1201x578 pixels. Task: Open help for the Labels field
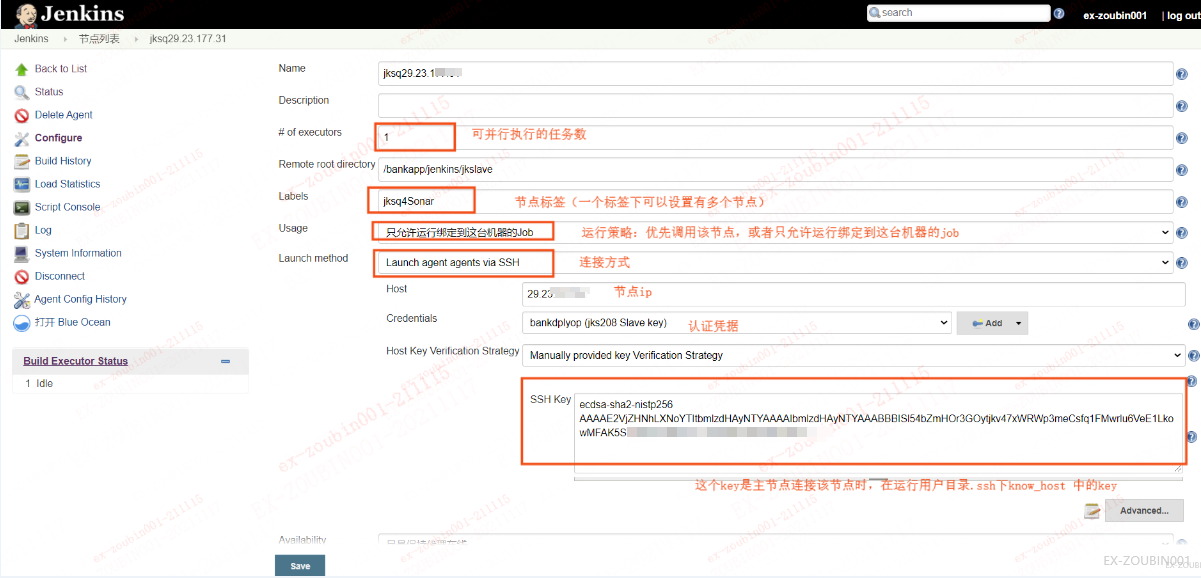point(1182,203)
